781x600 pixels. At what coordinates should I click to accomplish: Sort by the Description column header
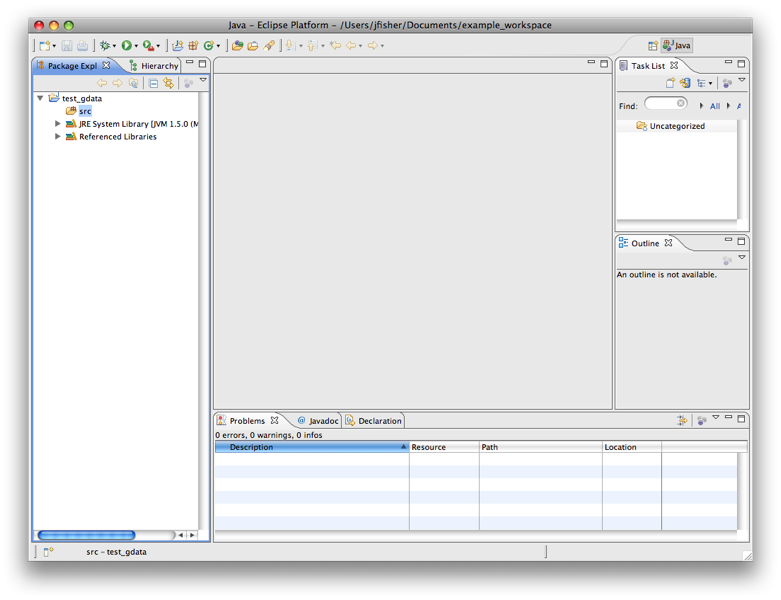pos(312,447)
